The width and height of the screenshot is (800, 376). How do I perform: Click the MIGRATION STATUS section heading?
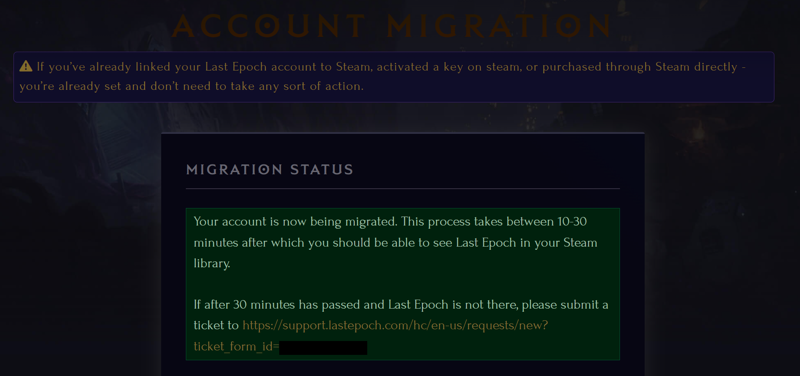tap(270, 170)
